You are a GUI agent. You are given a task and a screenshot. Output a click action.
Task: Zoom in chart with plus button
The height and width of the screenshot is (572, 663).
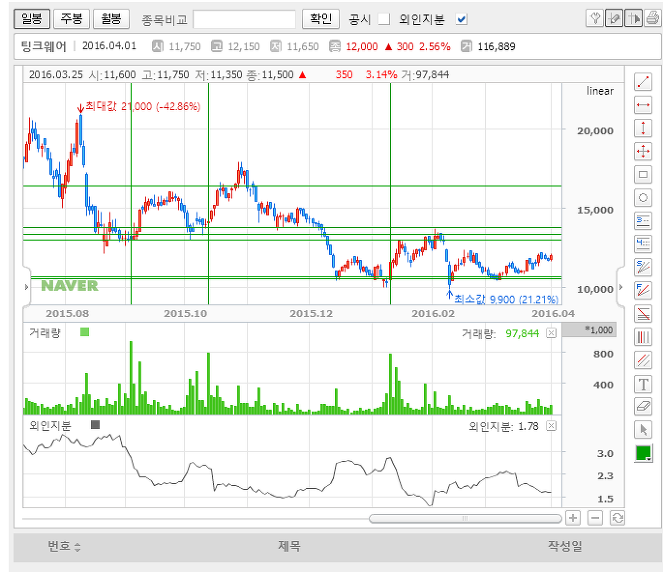coord(573,518)
